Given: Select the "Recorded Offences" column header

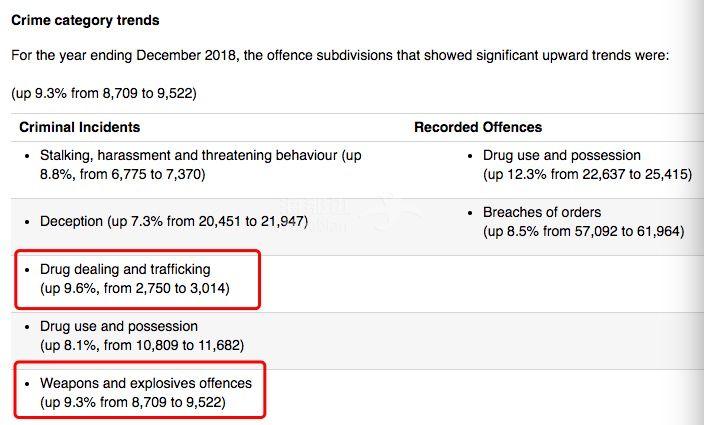Looking at the screenshot, I should click(x=478, y=127).
